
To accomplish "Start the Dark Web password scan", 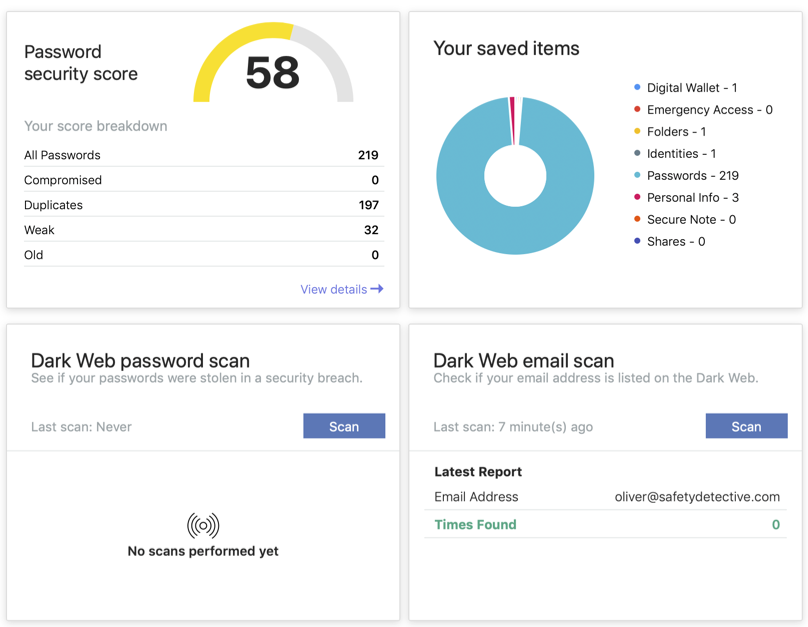I will coord(344,426).
